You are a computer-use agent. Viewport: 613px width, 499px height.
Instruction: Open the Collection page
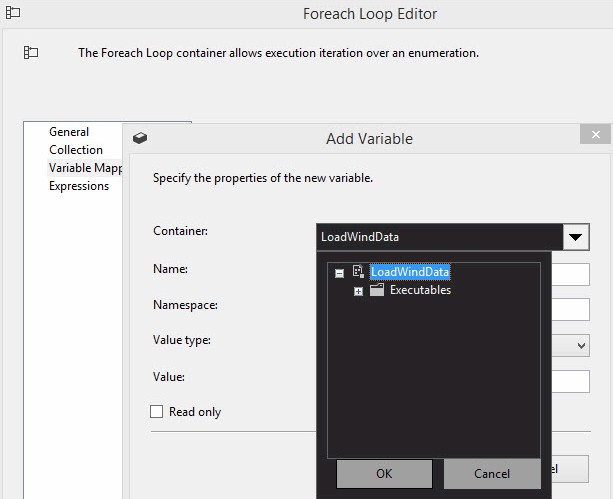pos(76,150)
